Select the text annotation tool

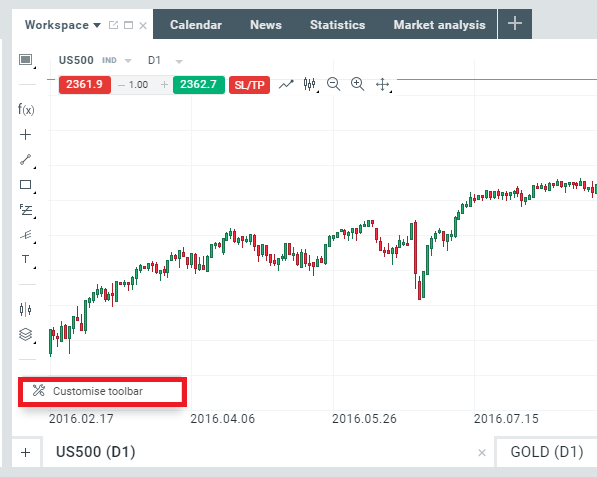(x=26, y=259)
